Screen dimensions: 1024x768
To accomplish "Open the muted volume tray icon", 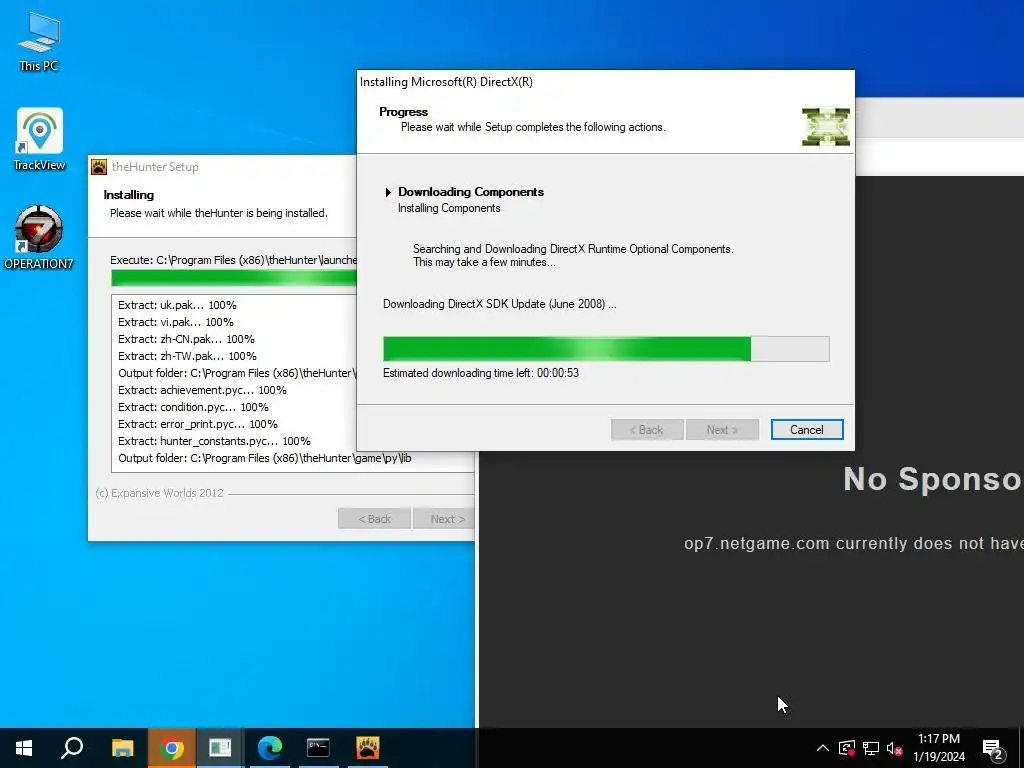I will (x=894, y=748).
